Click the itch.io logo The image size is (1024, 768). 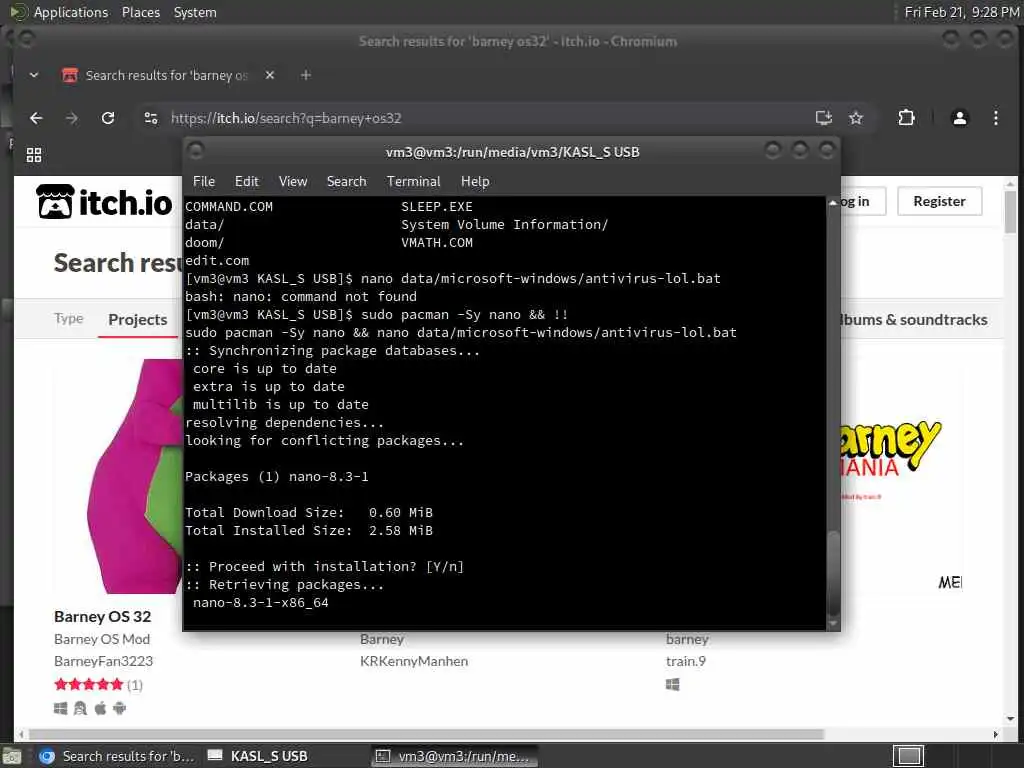104,201
